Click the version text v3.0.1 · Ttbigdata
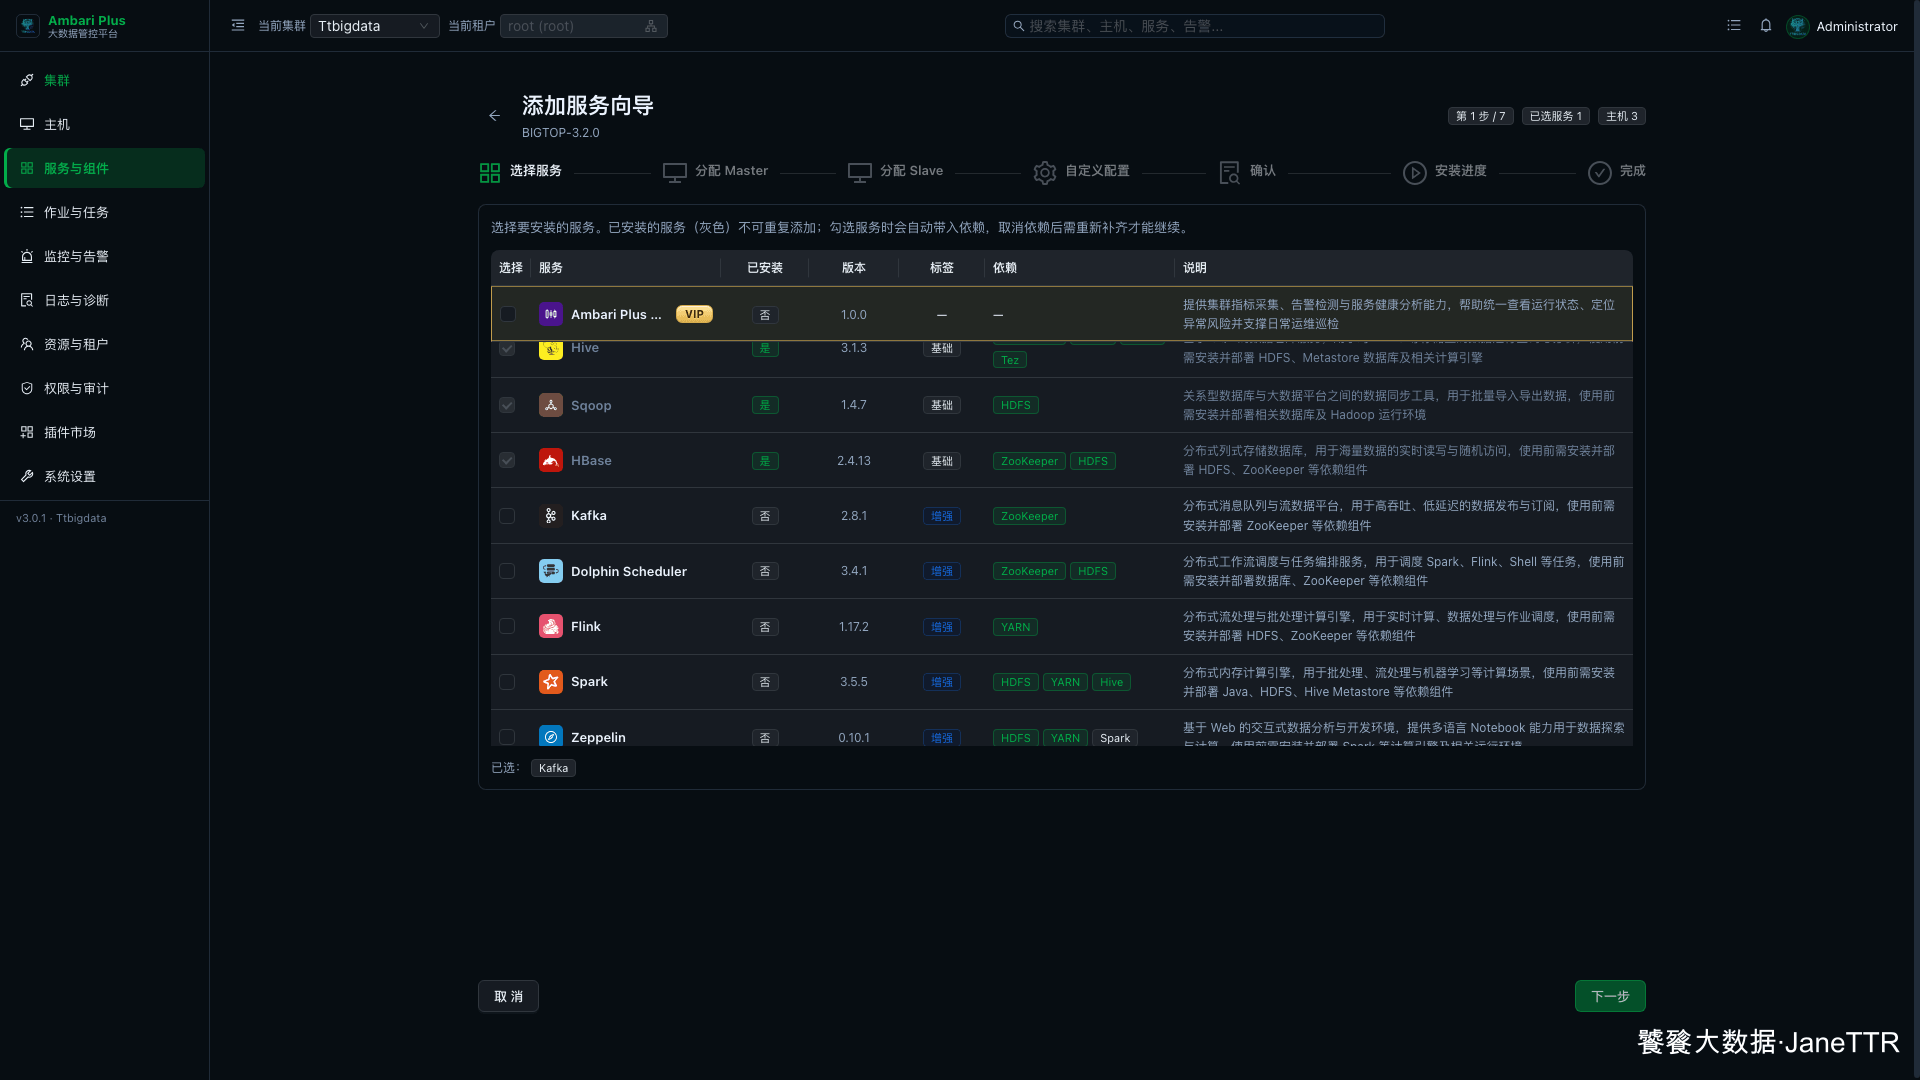The height and width of the screenshot is (1080, 1920). point(61,518)
